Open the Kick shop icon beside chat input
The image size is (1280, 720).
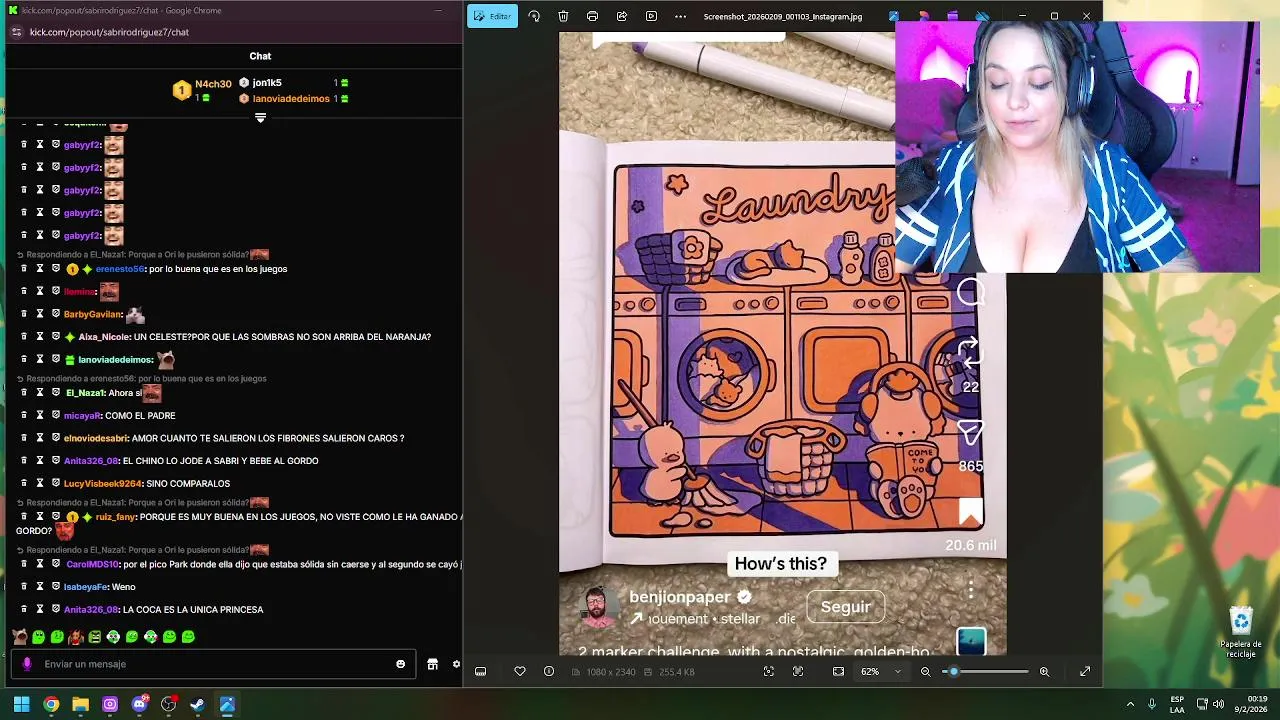[432, 664]
